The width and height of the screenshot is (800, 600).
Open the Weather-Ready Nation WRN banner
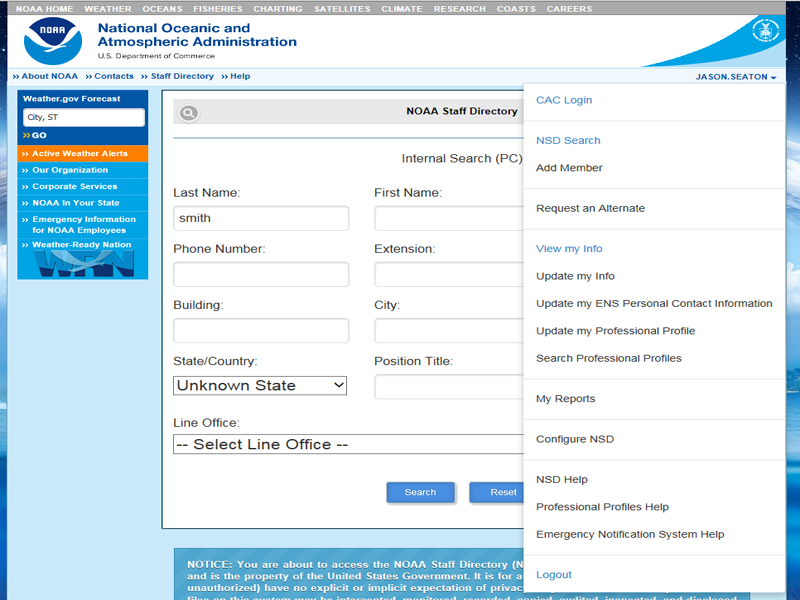click(x=83, y=259)
